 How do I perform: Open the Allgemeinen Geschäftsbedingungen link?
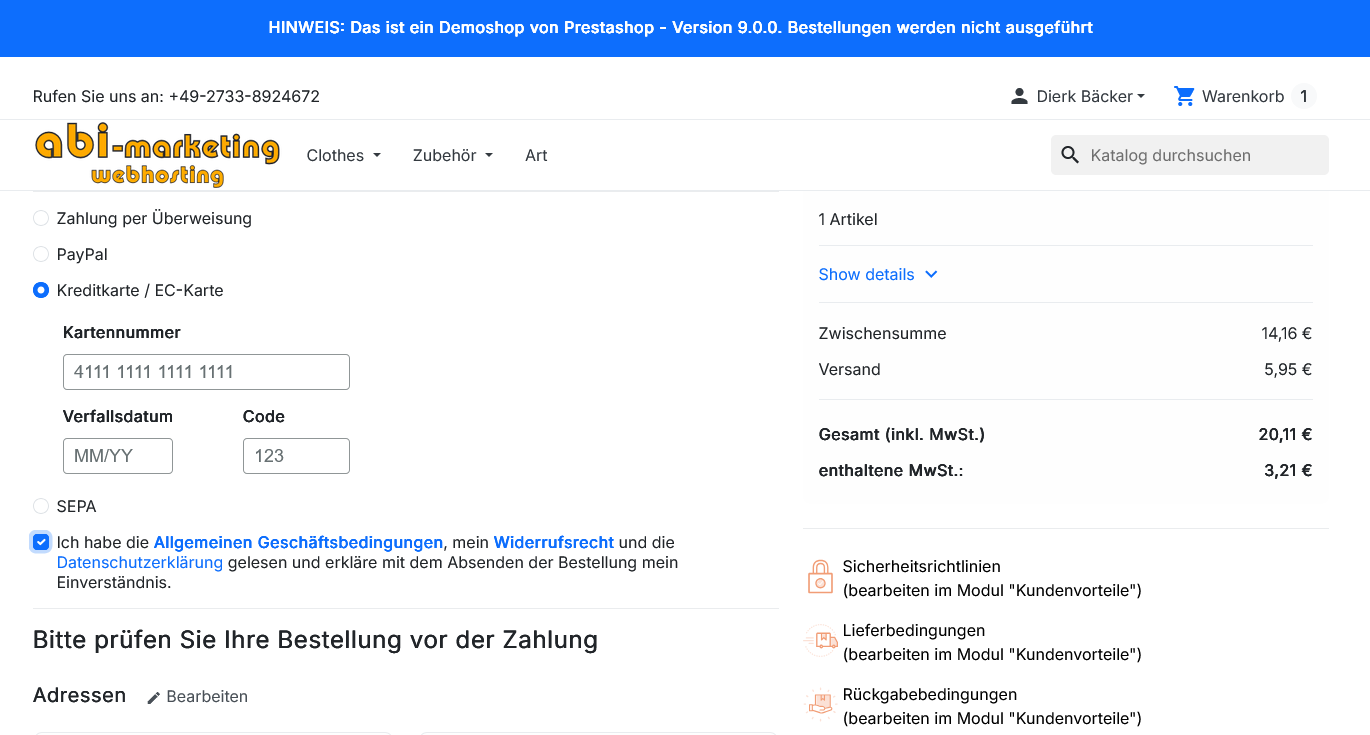point(298,542)
